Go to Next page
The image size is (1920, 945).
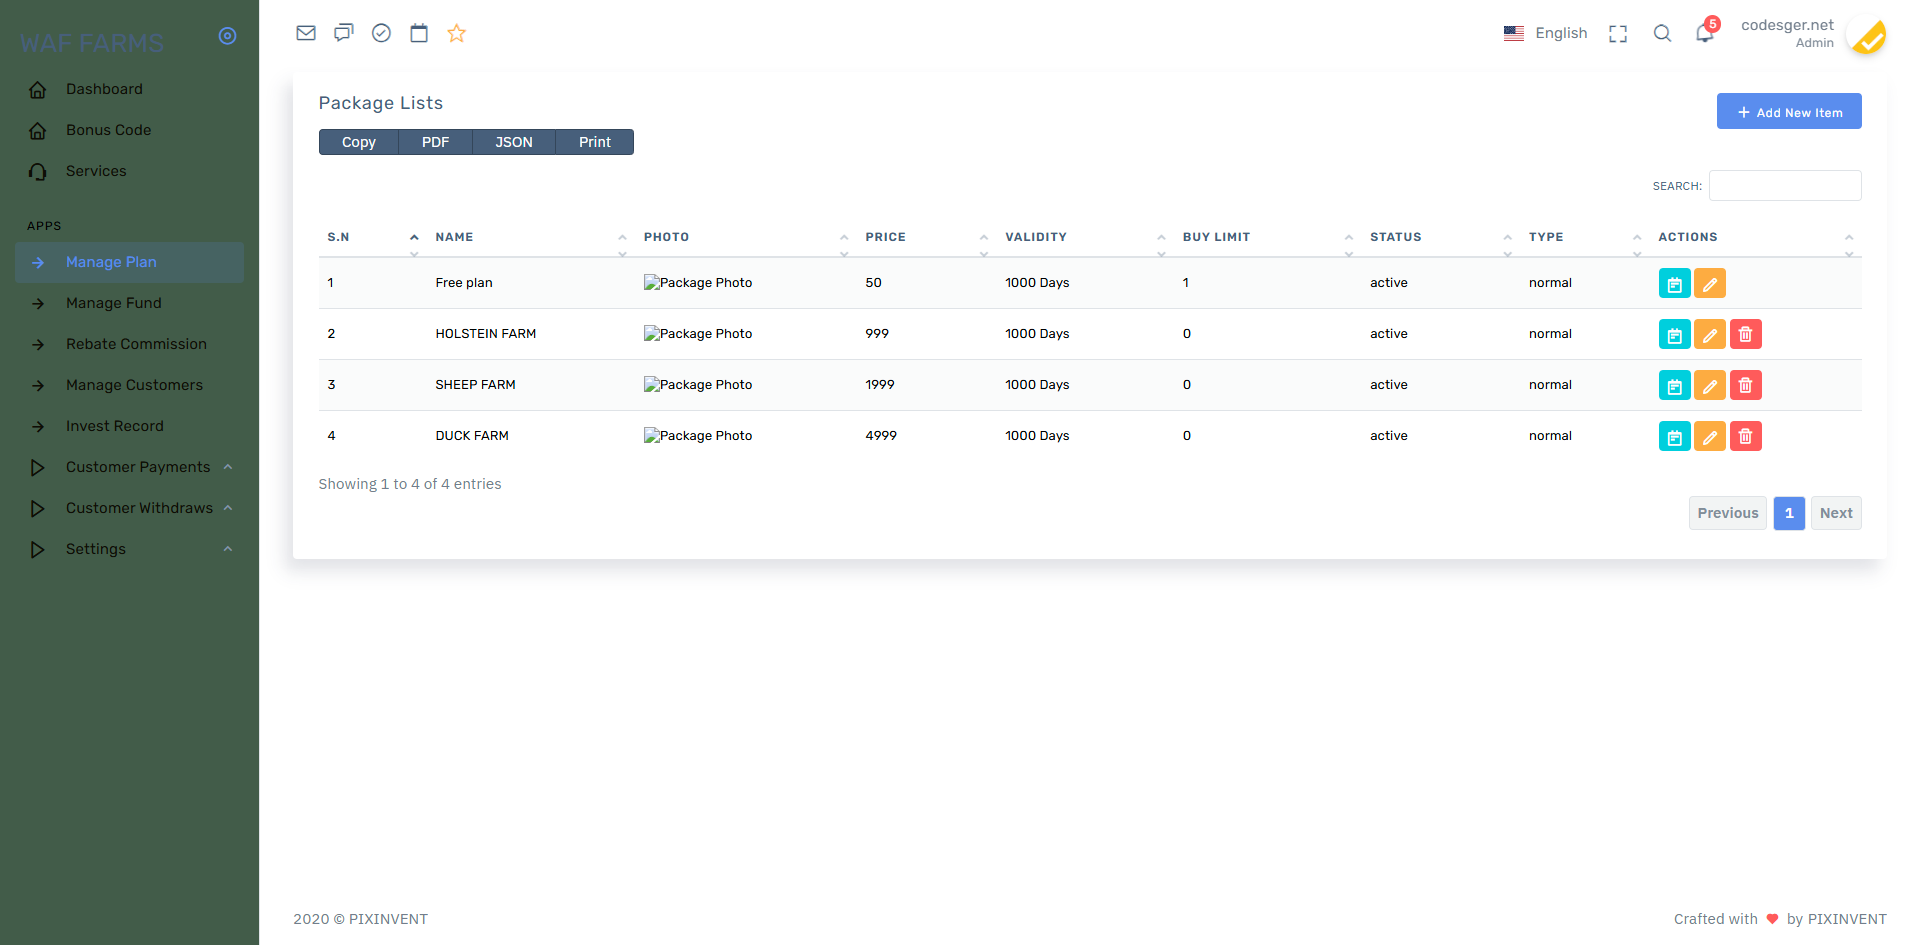pyautogui.click(x=1836, y=513)
